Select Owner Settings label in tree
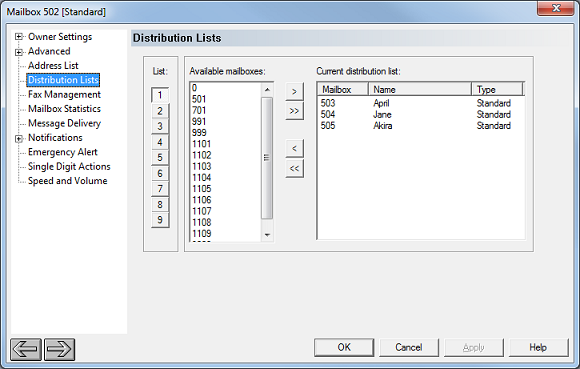The height and width of the screenshot is (369, 580). coord(60,37)
